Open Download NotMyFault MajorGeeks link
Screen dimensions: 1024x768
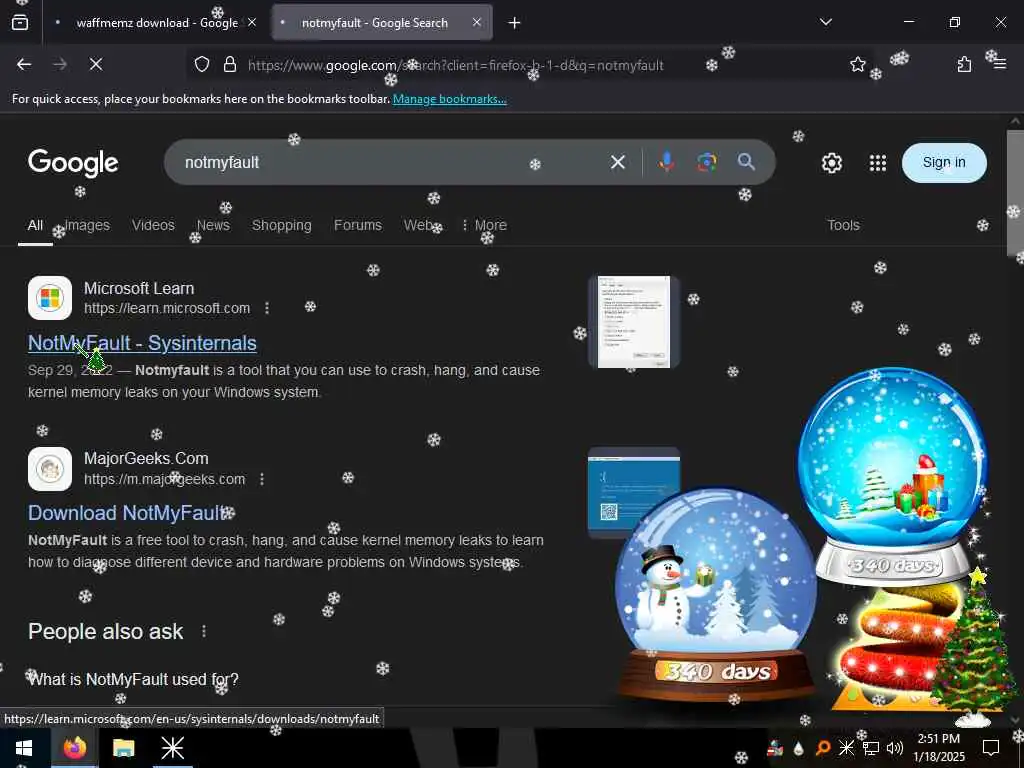[x=127, y=513]
